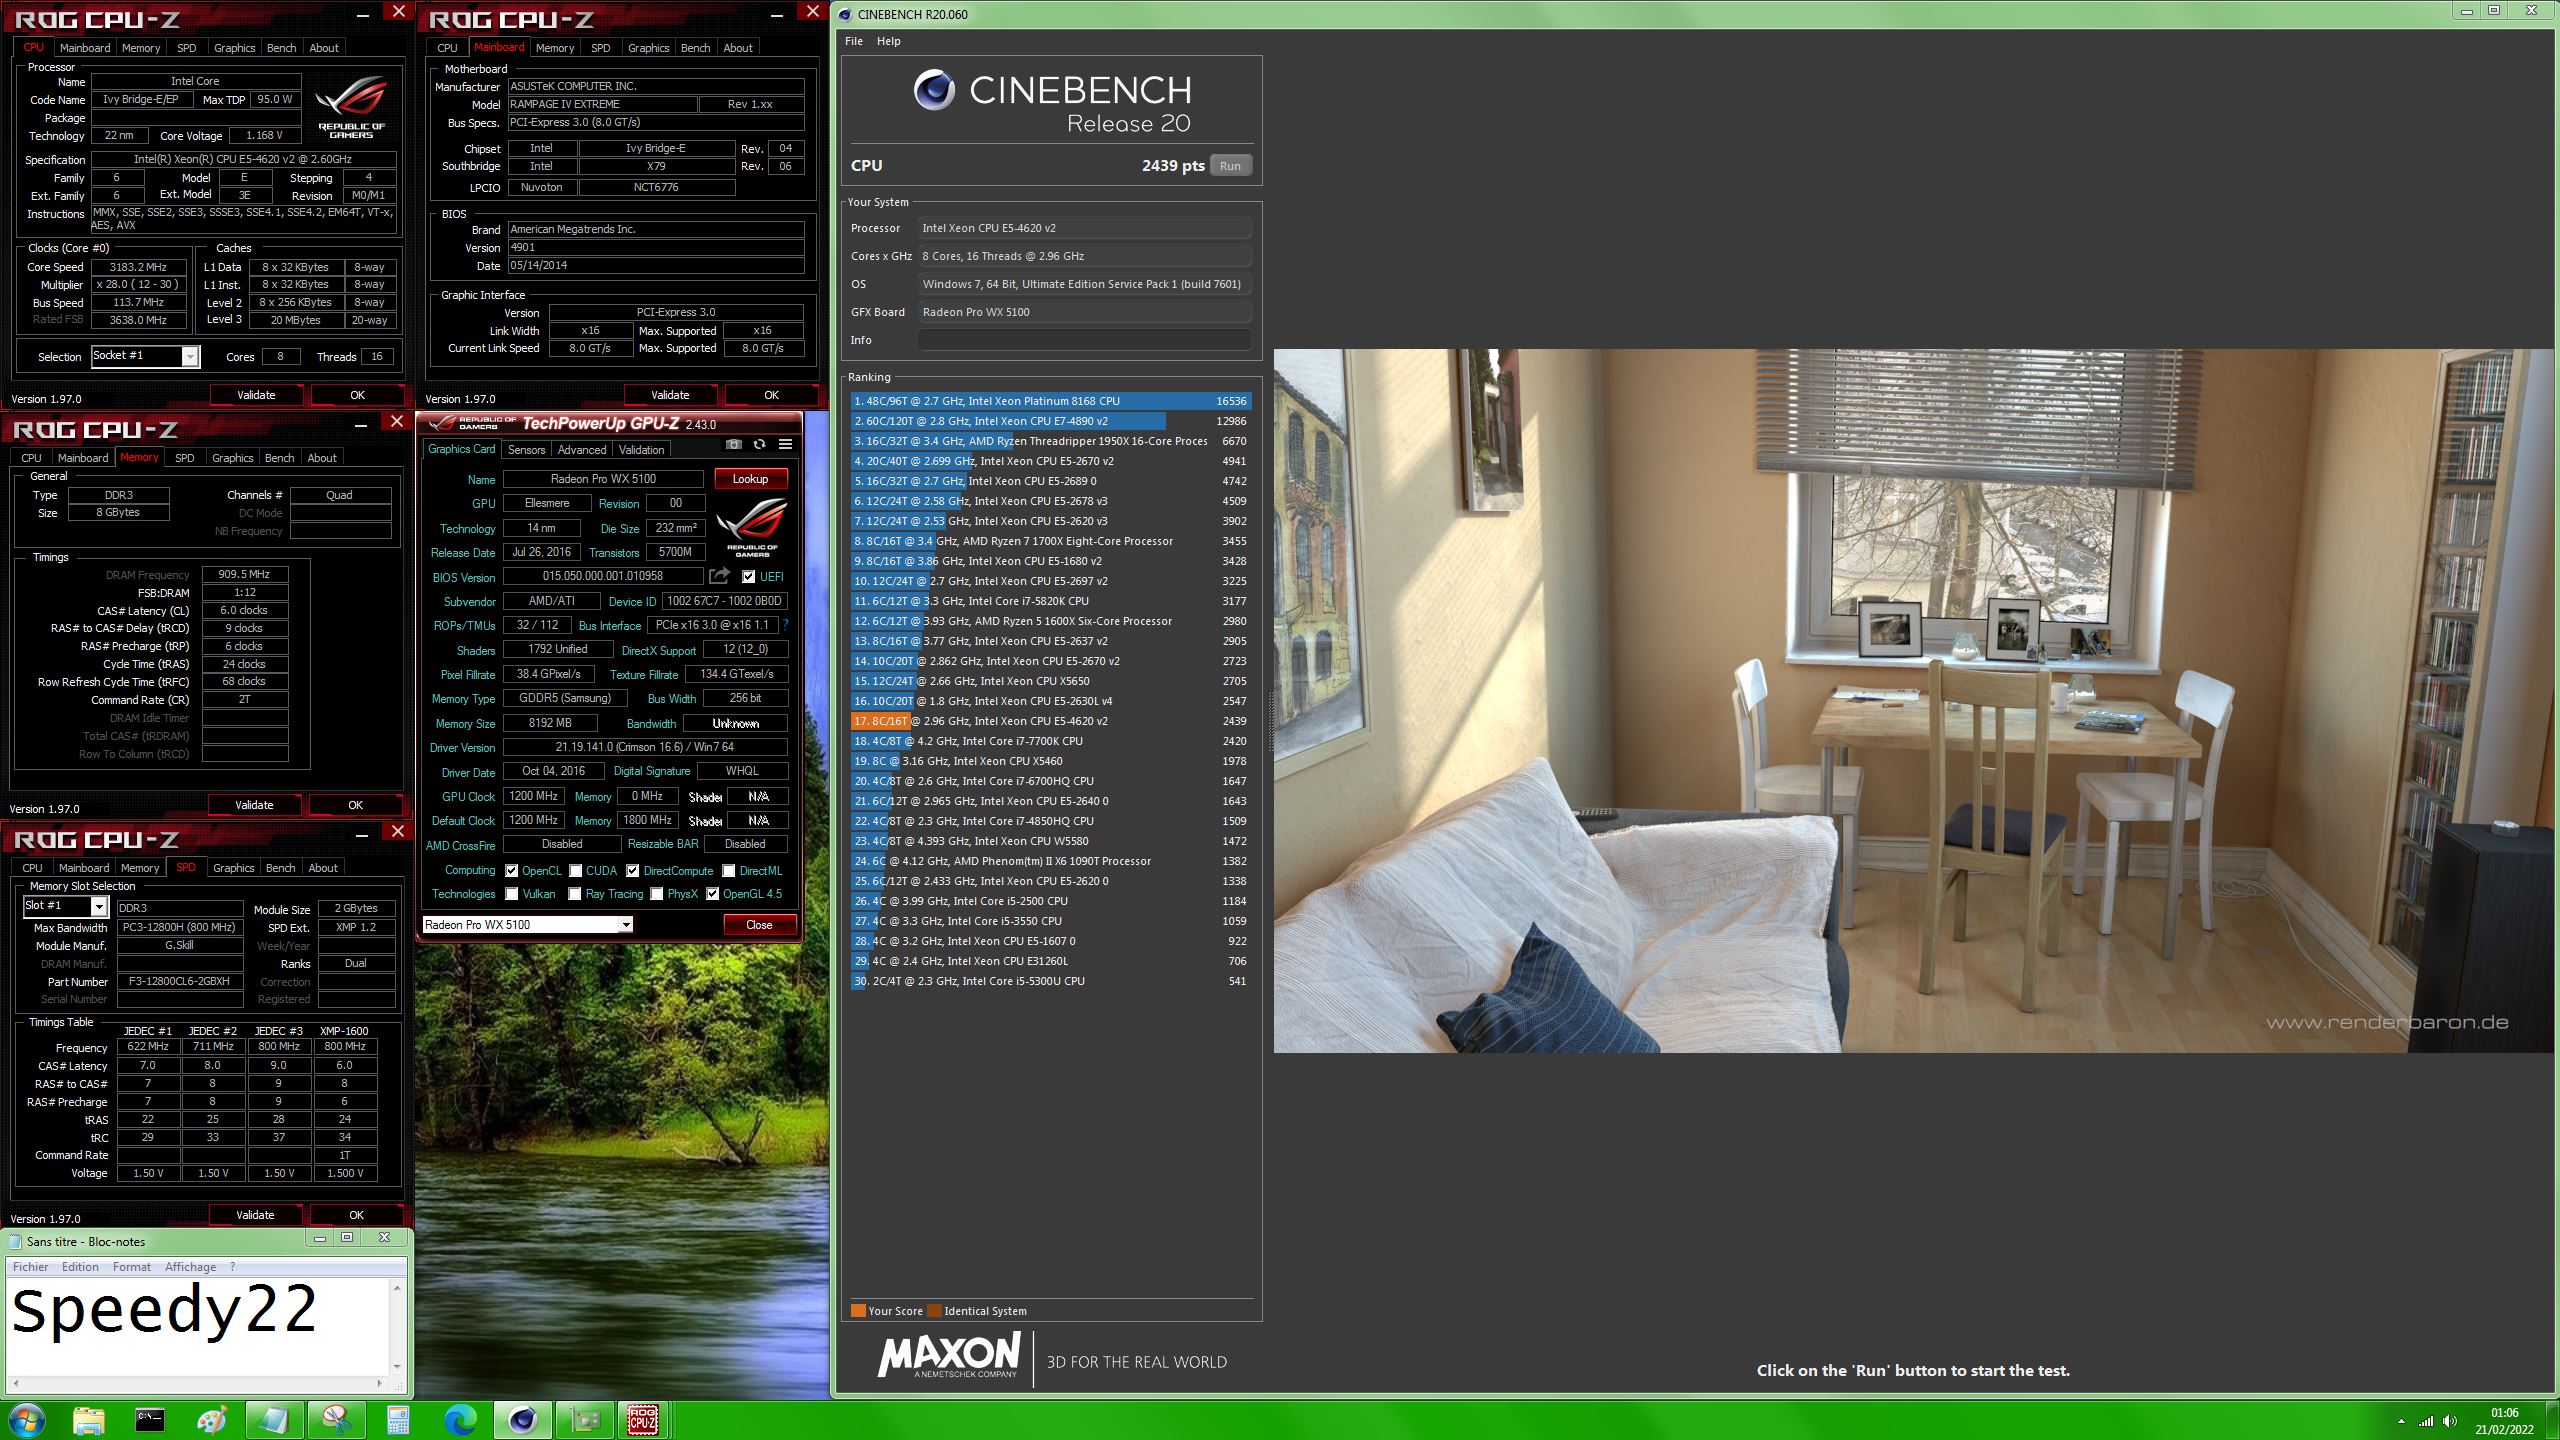This screenshot has width=2560, height=1440.
Task: Click the GPU-Z refresh icon
Action: pyautogui.click(x=759, y=445)
